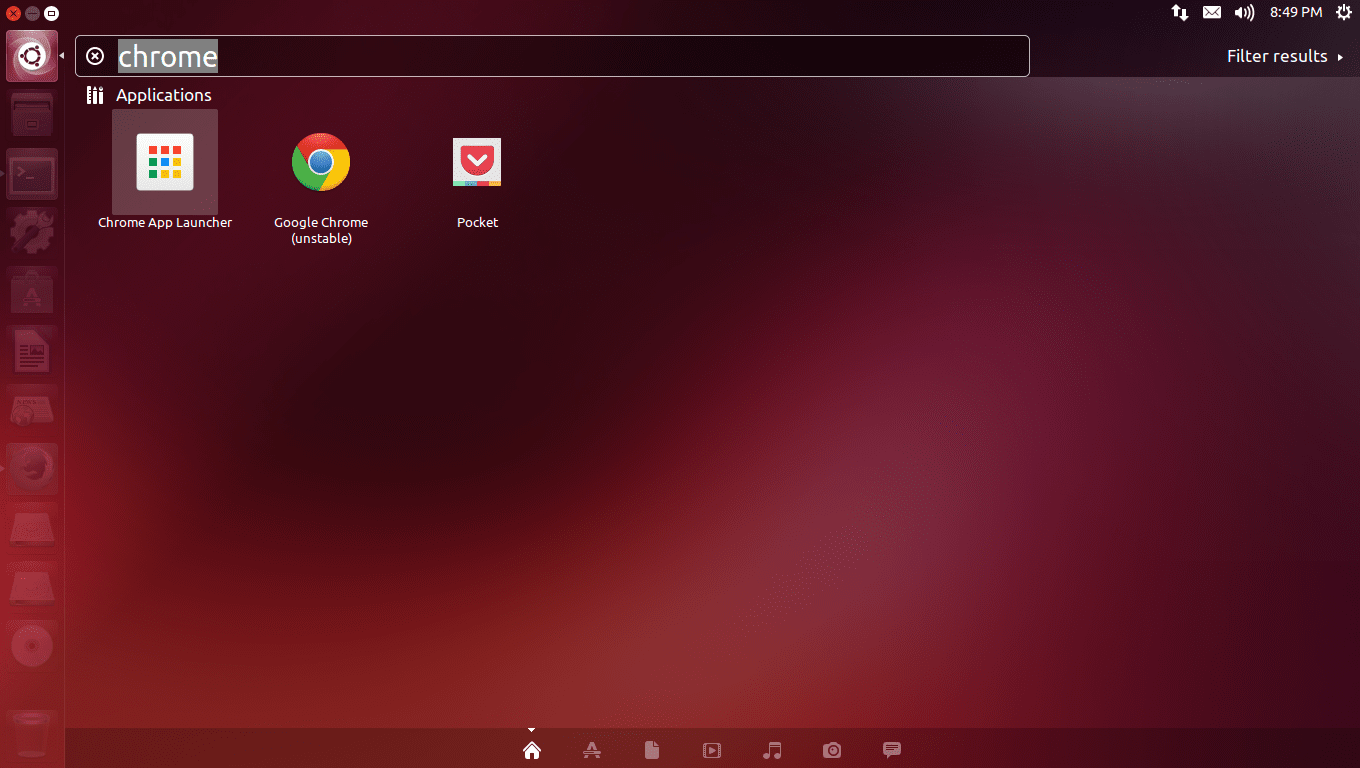Open Ubuntu Software Center in launcher
The image size is (1360, 768).
coord(32,292)
